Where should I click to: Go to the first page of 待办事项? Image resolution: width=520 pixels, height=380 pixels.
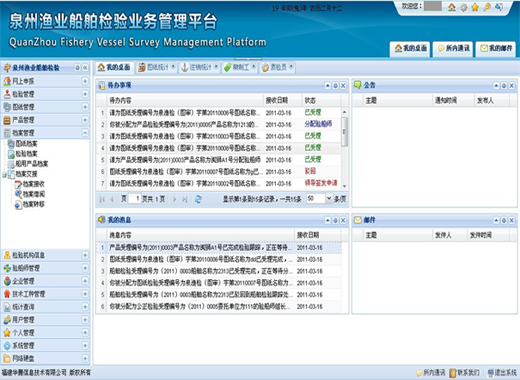tap(102, 199)
